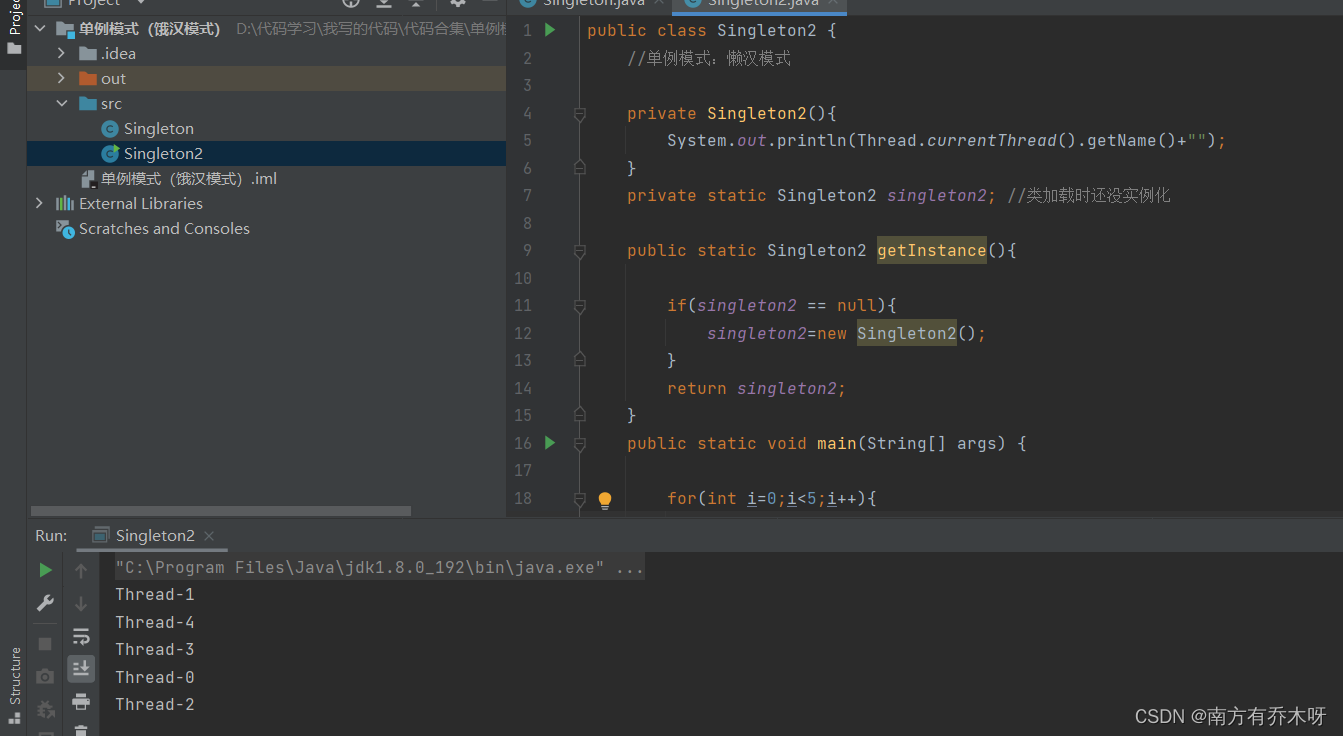This screenshot has width=1343, height=736.
Task: Open Project view settings gear
Action: click(455, 4)
